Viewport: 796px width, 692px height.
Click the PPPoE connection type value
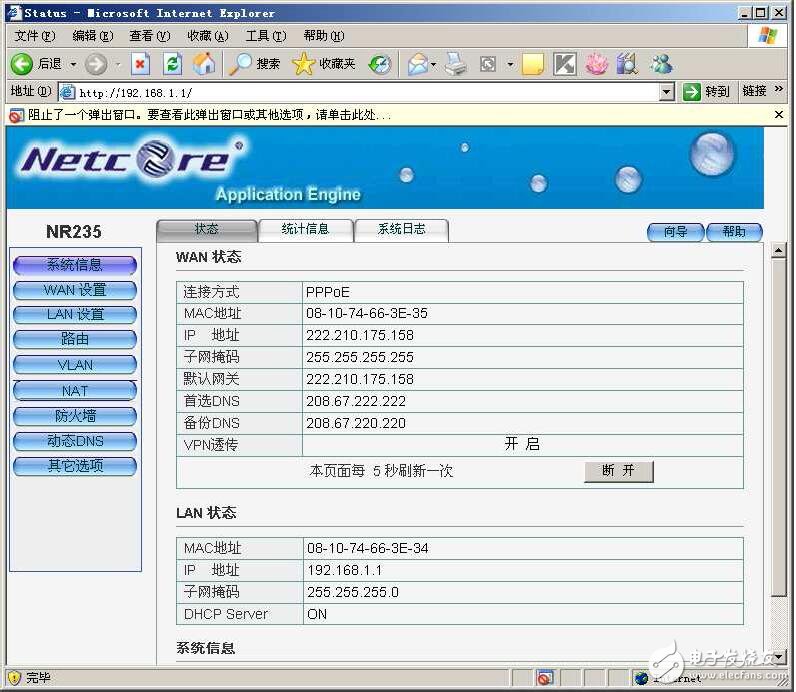click(327, 292)
